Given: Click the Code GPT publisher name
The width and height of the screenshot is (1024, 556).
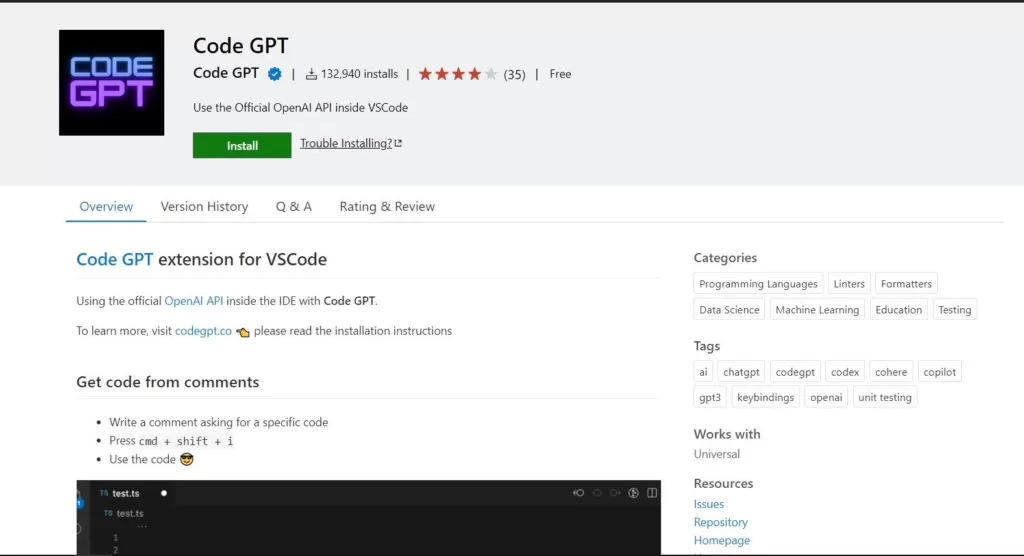Looking at the screenshot, I should (226, 73).
